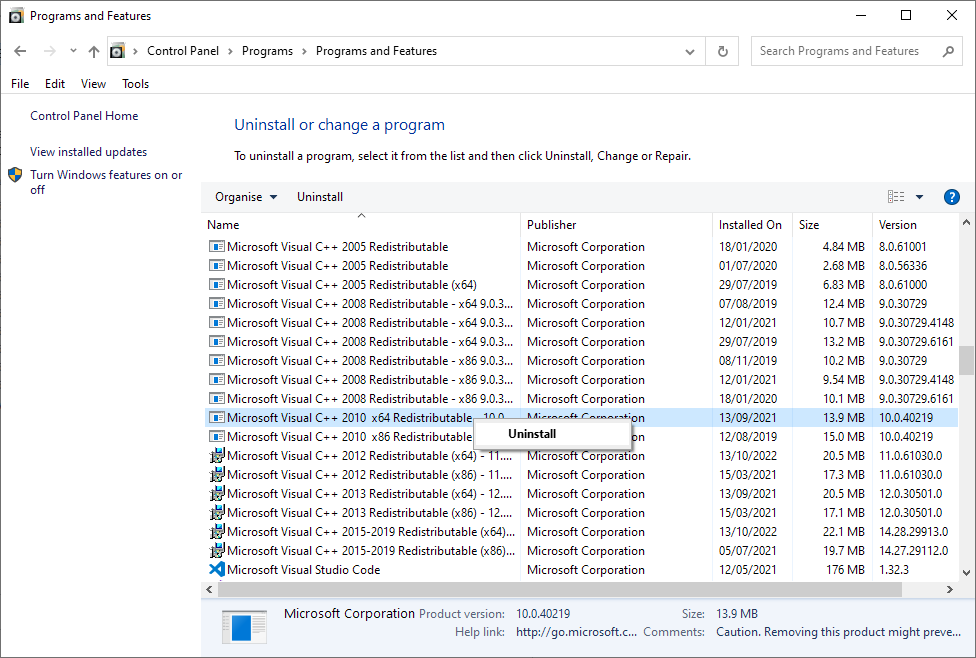Sort by the Size column header

(x=832, y=225)
